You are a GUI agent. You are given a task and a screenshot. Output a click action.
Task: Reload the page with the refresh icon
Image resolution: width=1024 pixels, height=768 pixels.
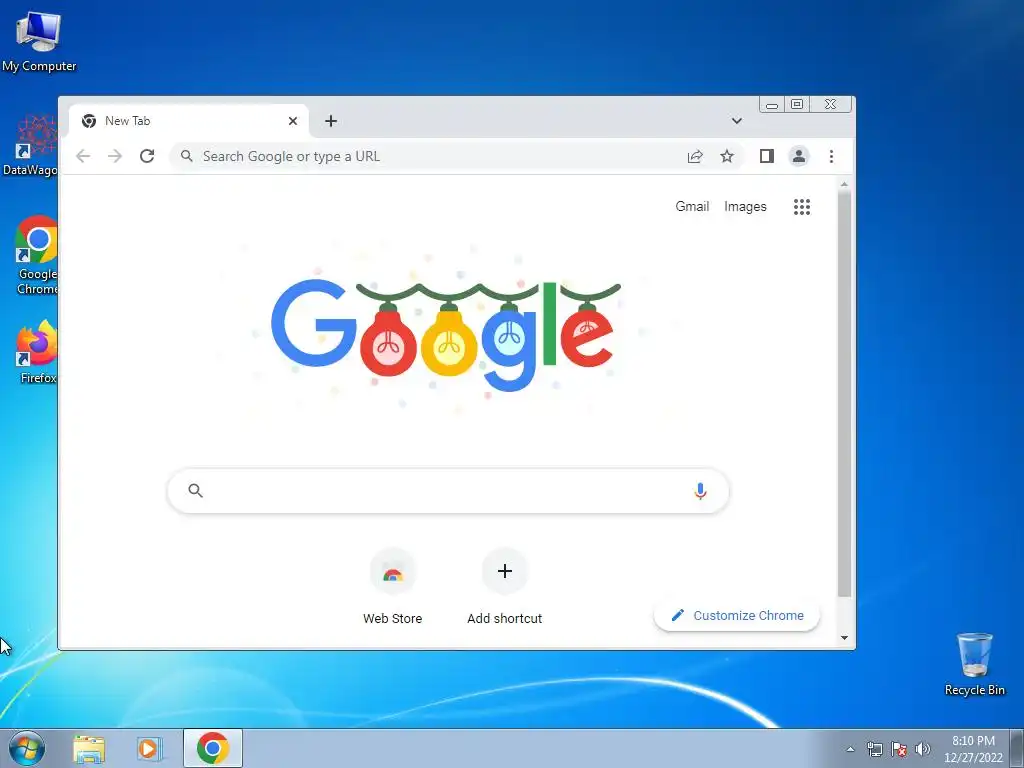(147, 156)
